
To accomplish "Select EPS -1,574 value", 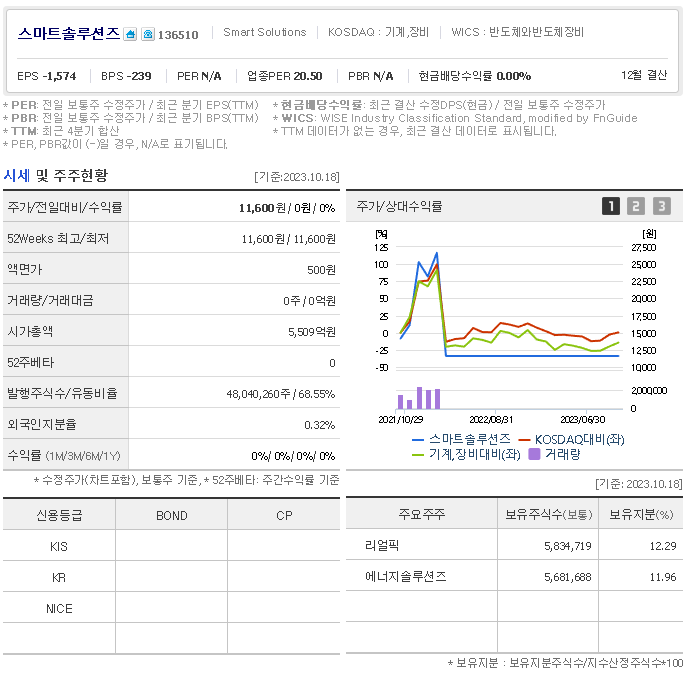I will 47,76.
